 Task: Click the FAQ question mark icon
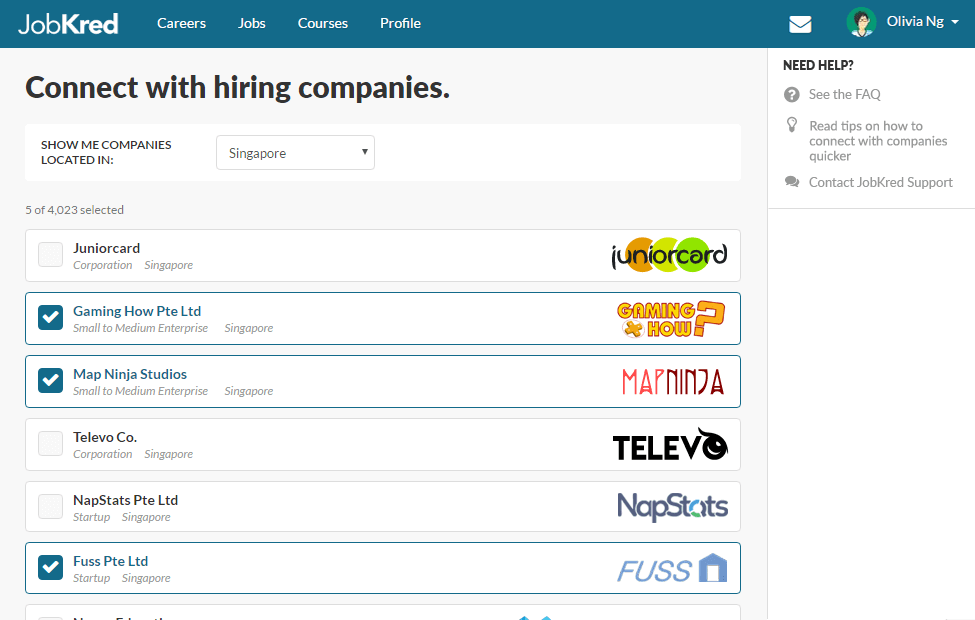pos(792,95)
